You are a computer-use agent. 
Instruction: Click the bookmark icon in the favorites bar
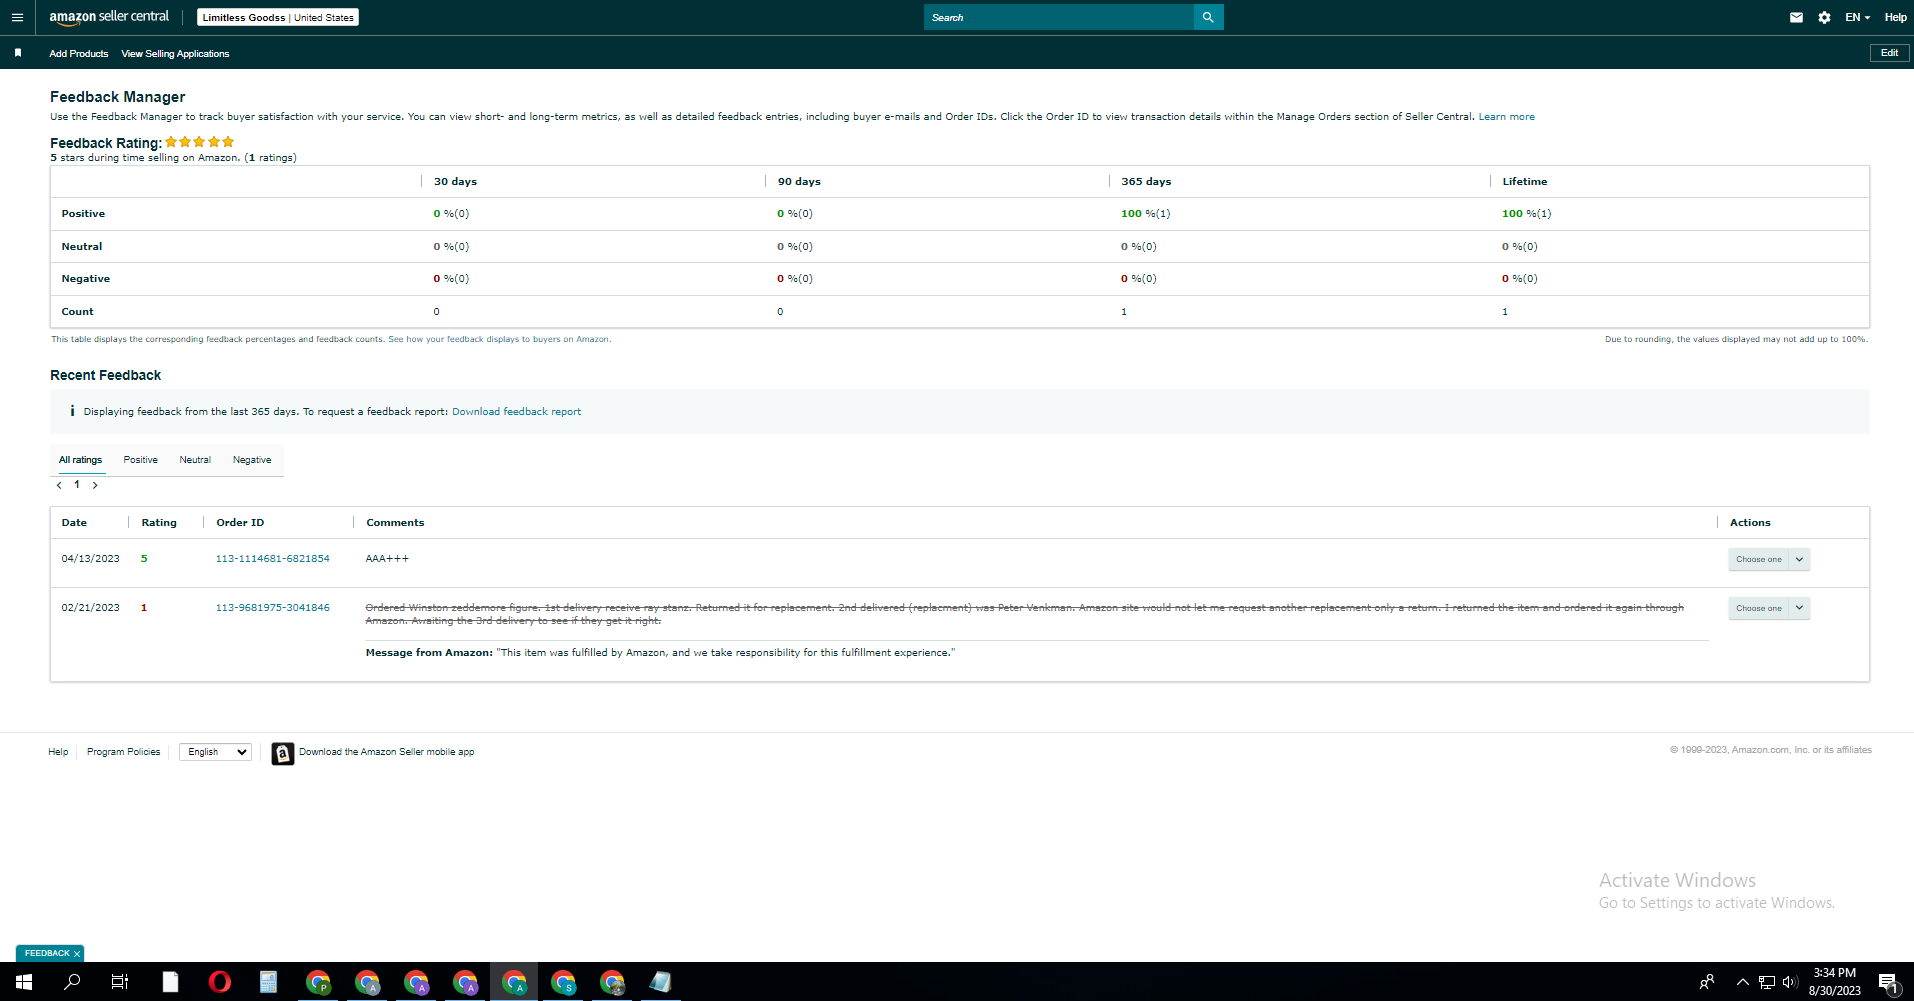point(18,53)
